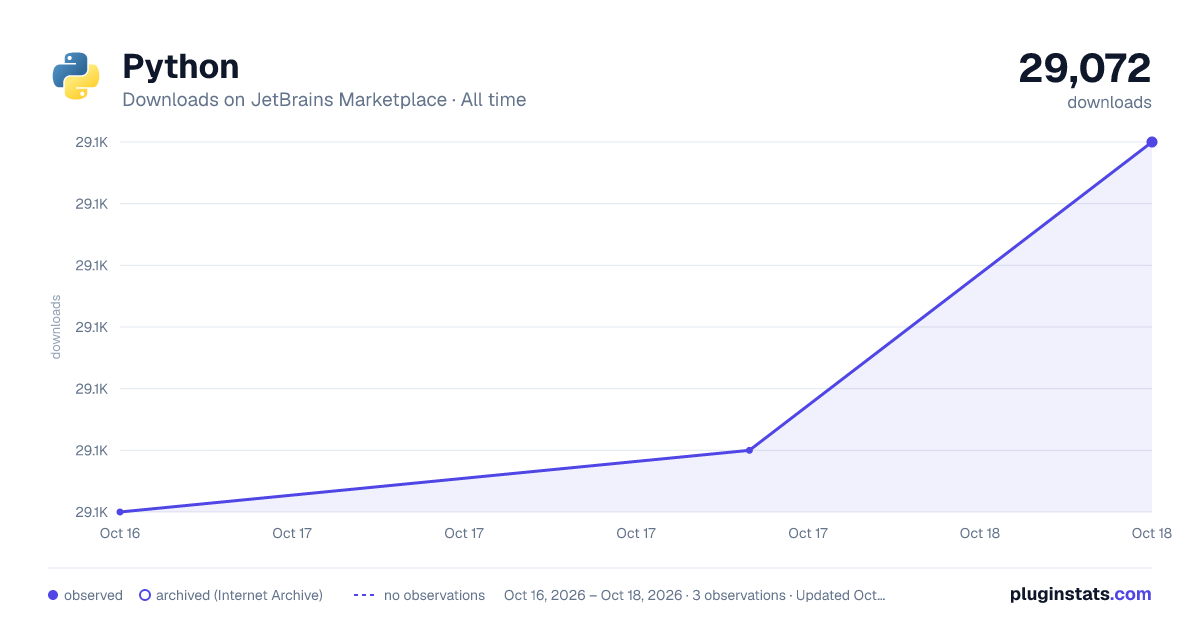Click the 'downloads' y-axis title
Screen dimensions: 1200x630
(56, 327)
